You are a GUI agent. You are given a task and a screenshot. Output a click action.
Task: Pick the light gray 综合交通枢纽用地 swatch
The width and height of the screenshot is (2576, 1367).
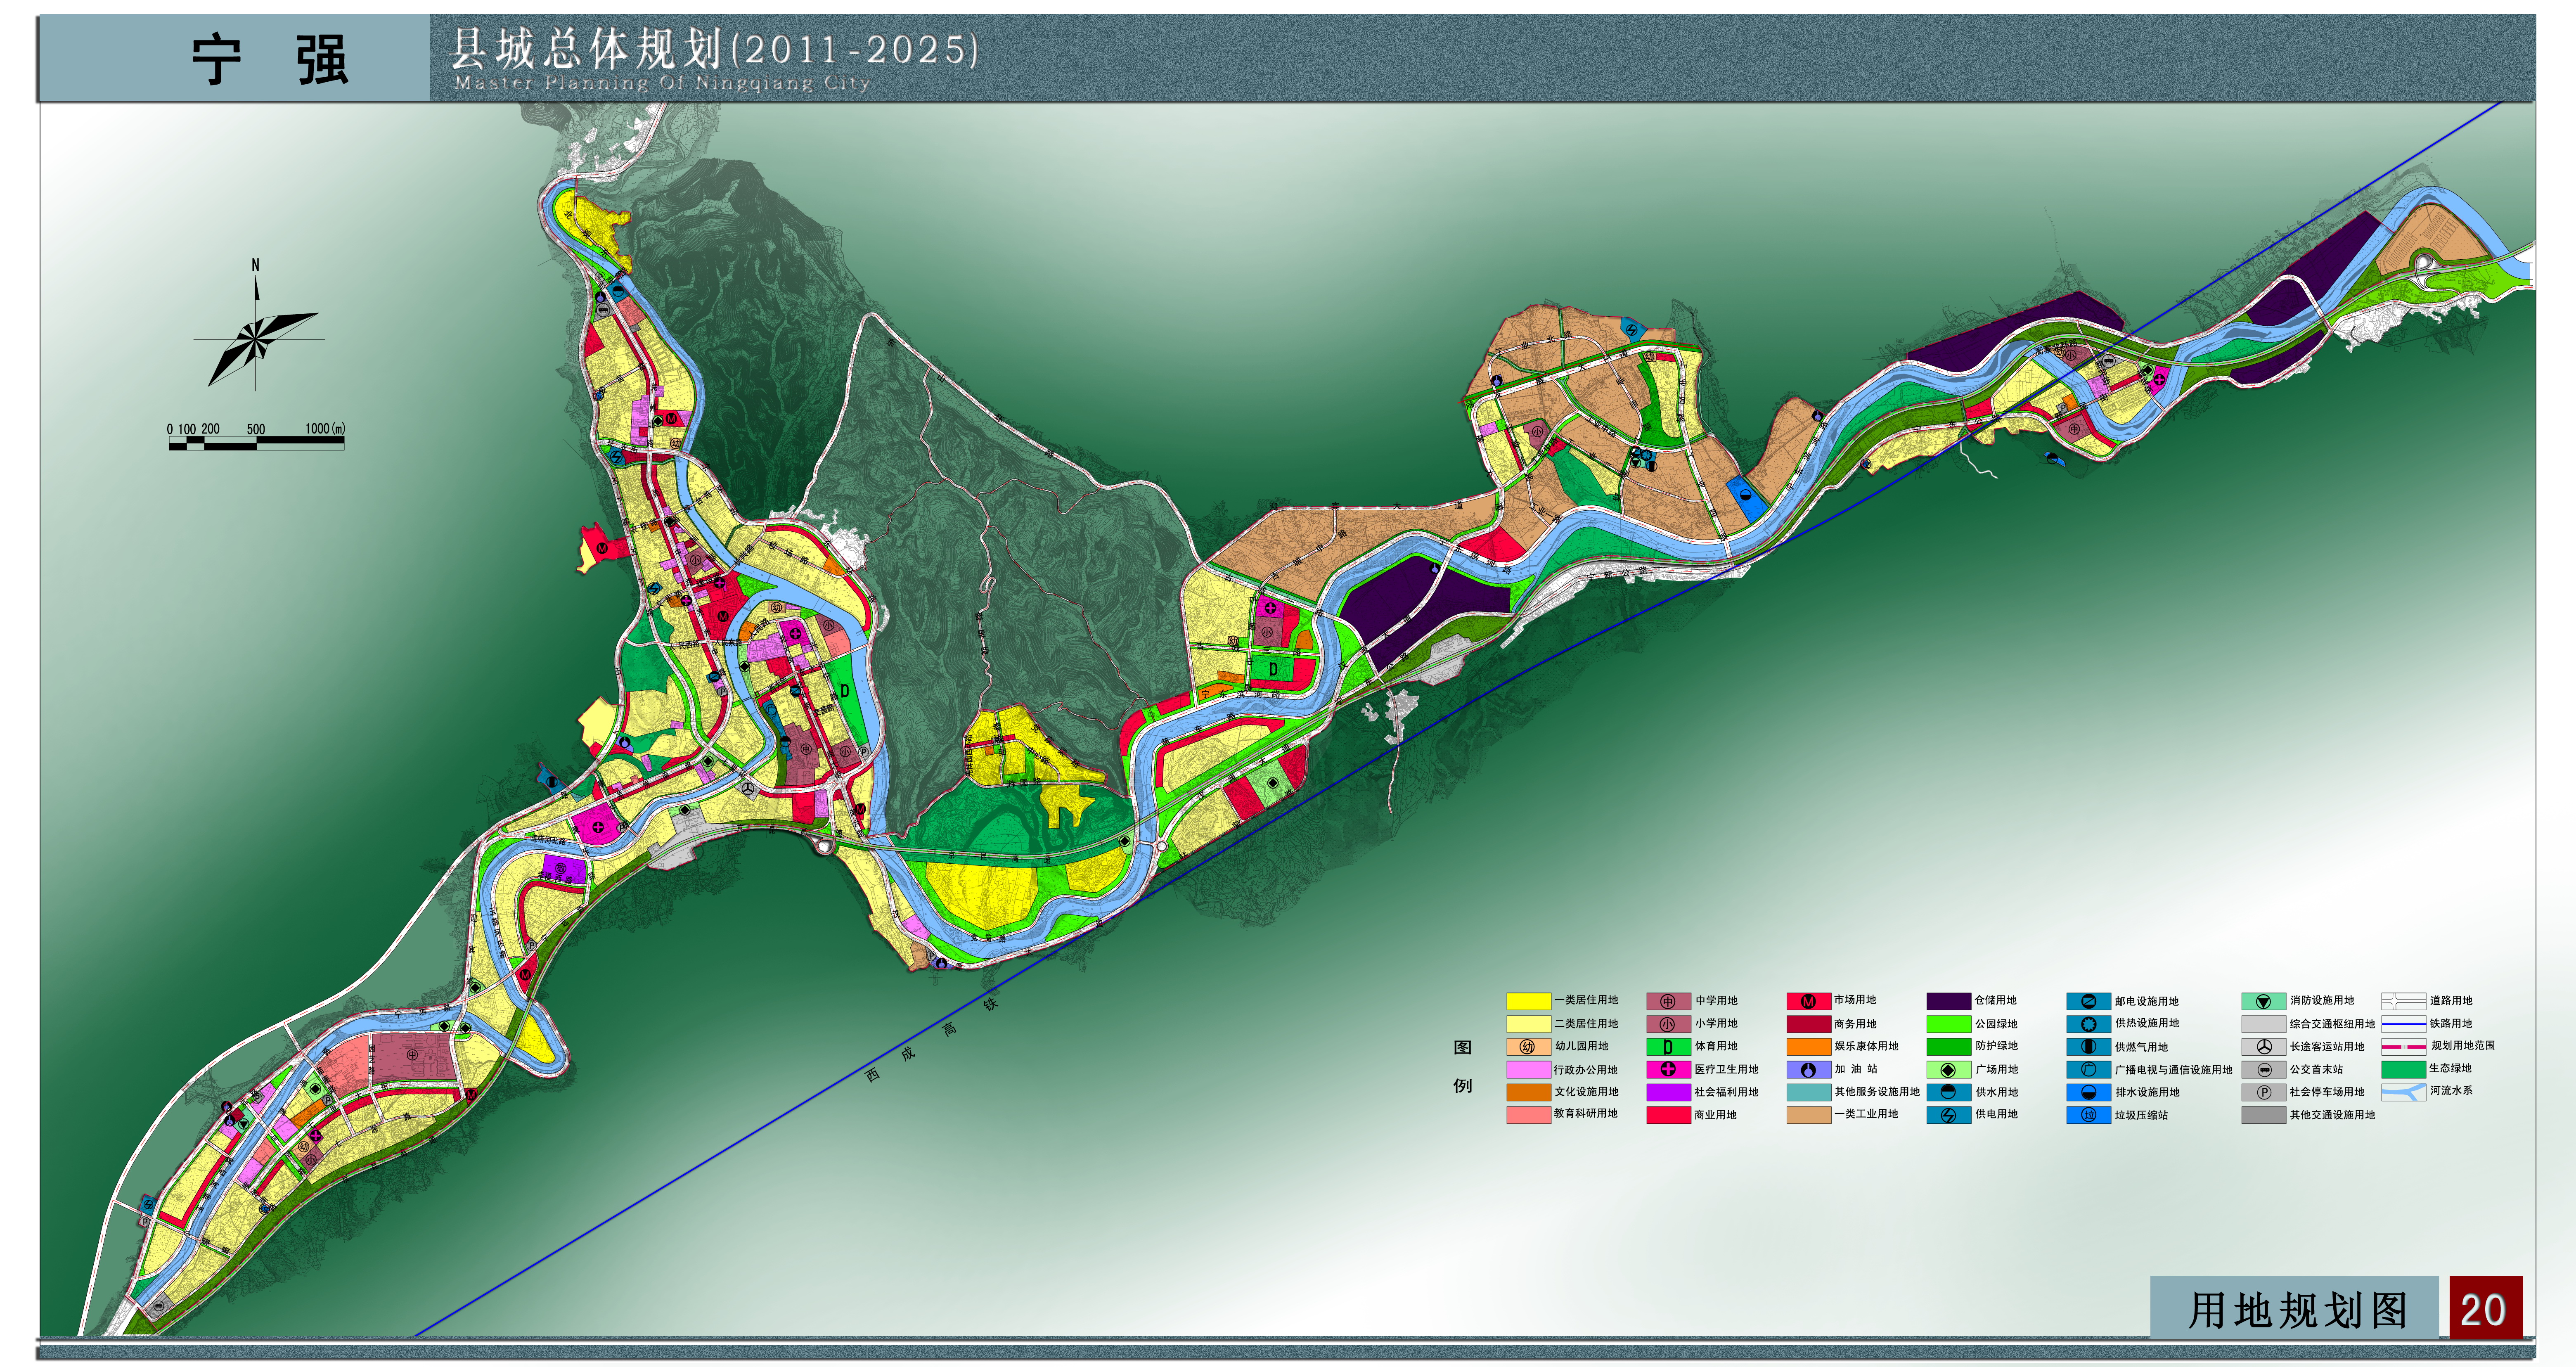point(2263,1024)
